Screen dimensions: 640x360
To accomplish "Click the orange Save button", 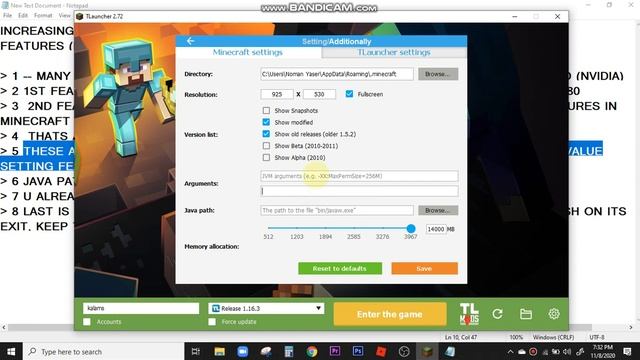I will [x=424, y=268].
